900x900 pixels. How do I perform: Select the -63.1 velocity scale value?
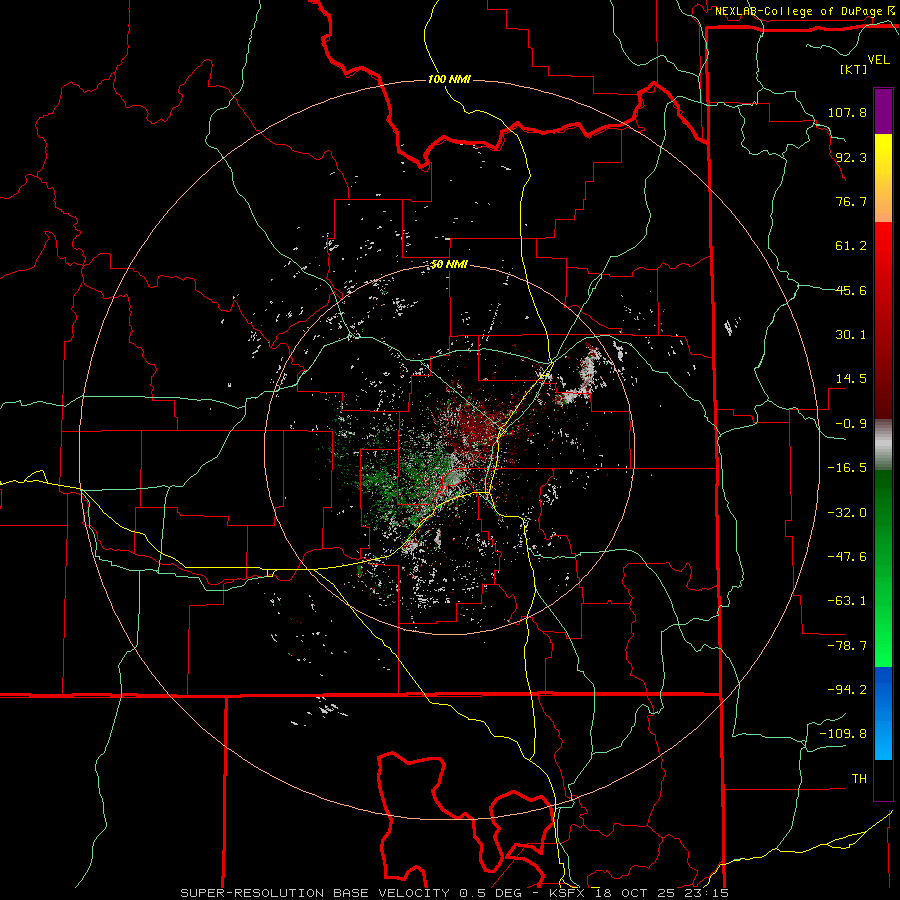coord(847,601)
